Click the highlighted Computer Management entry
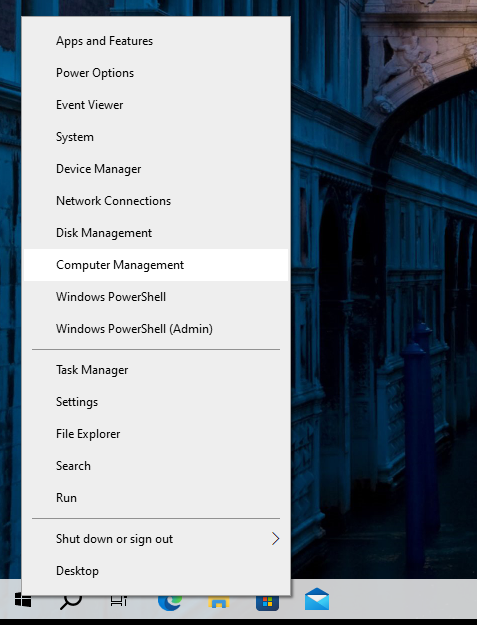Image resolution: width=477 pixels, height=625 pixels. (156, 265)
